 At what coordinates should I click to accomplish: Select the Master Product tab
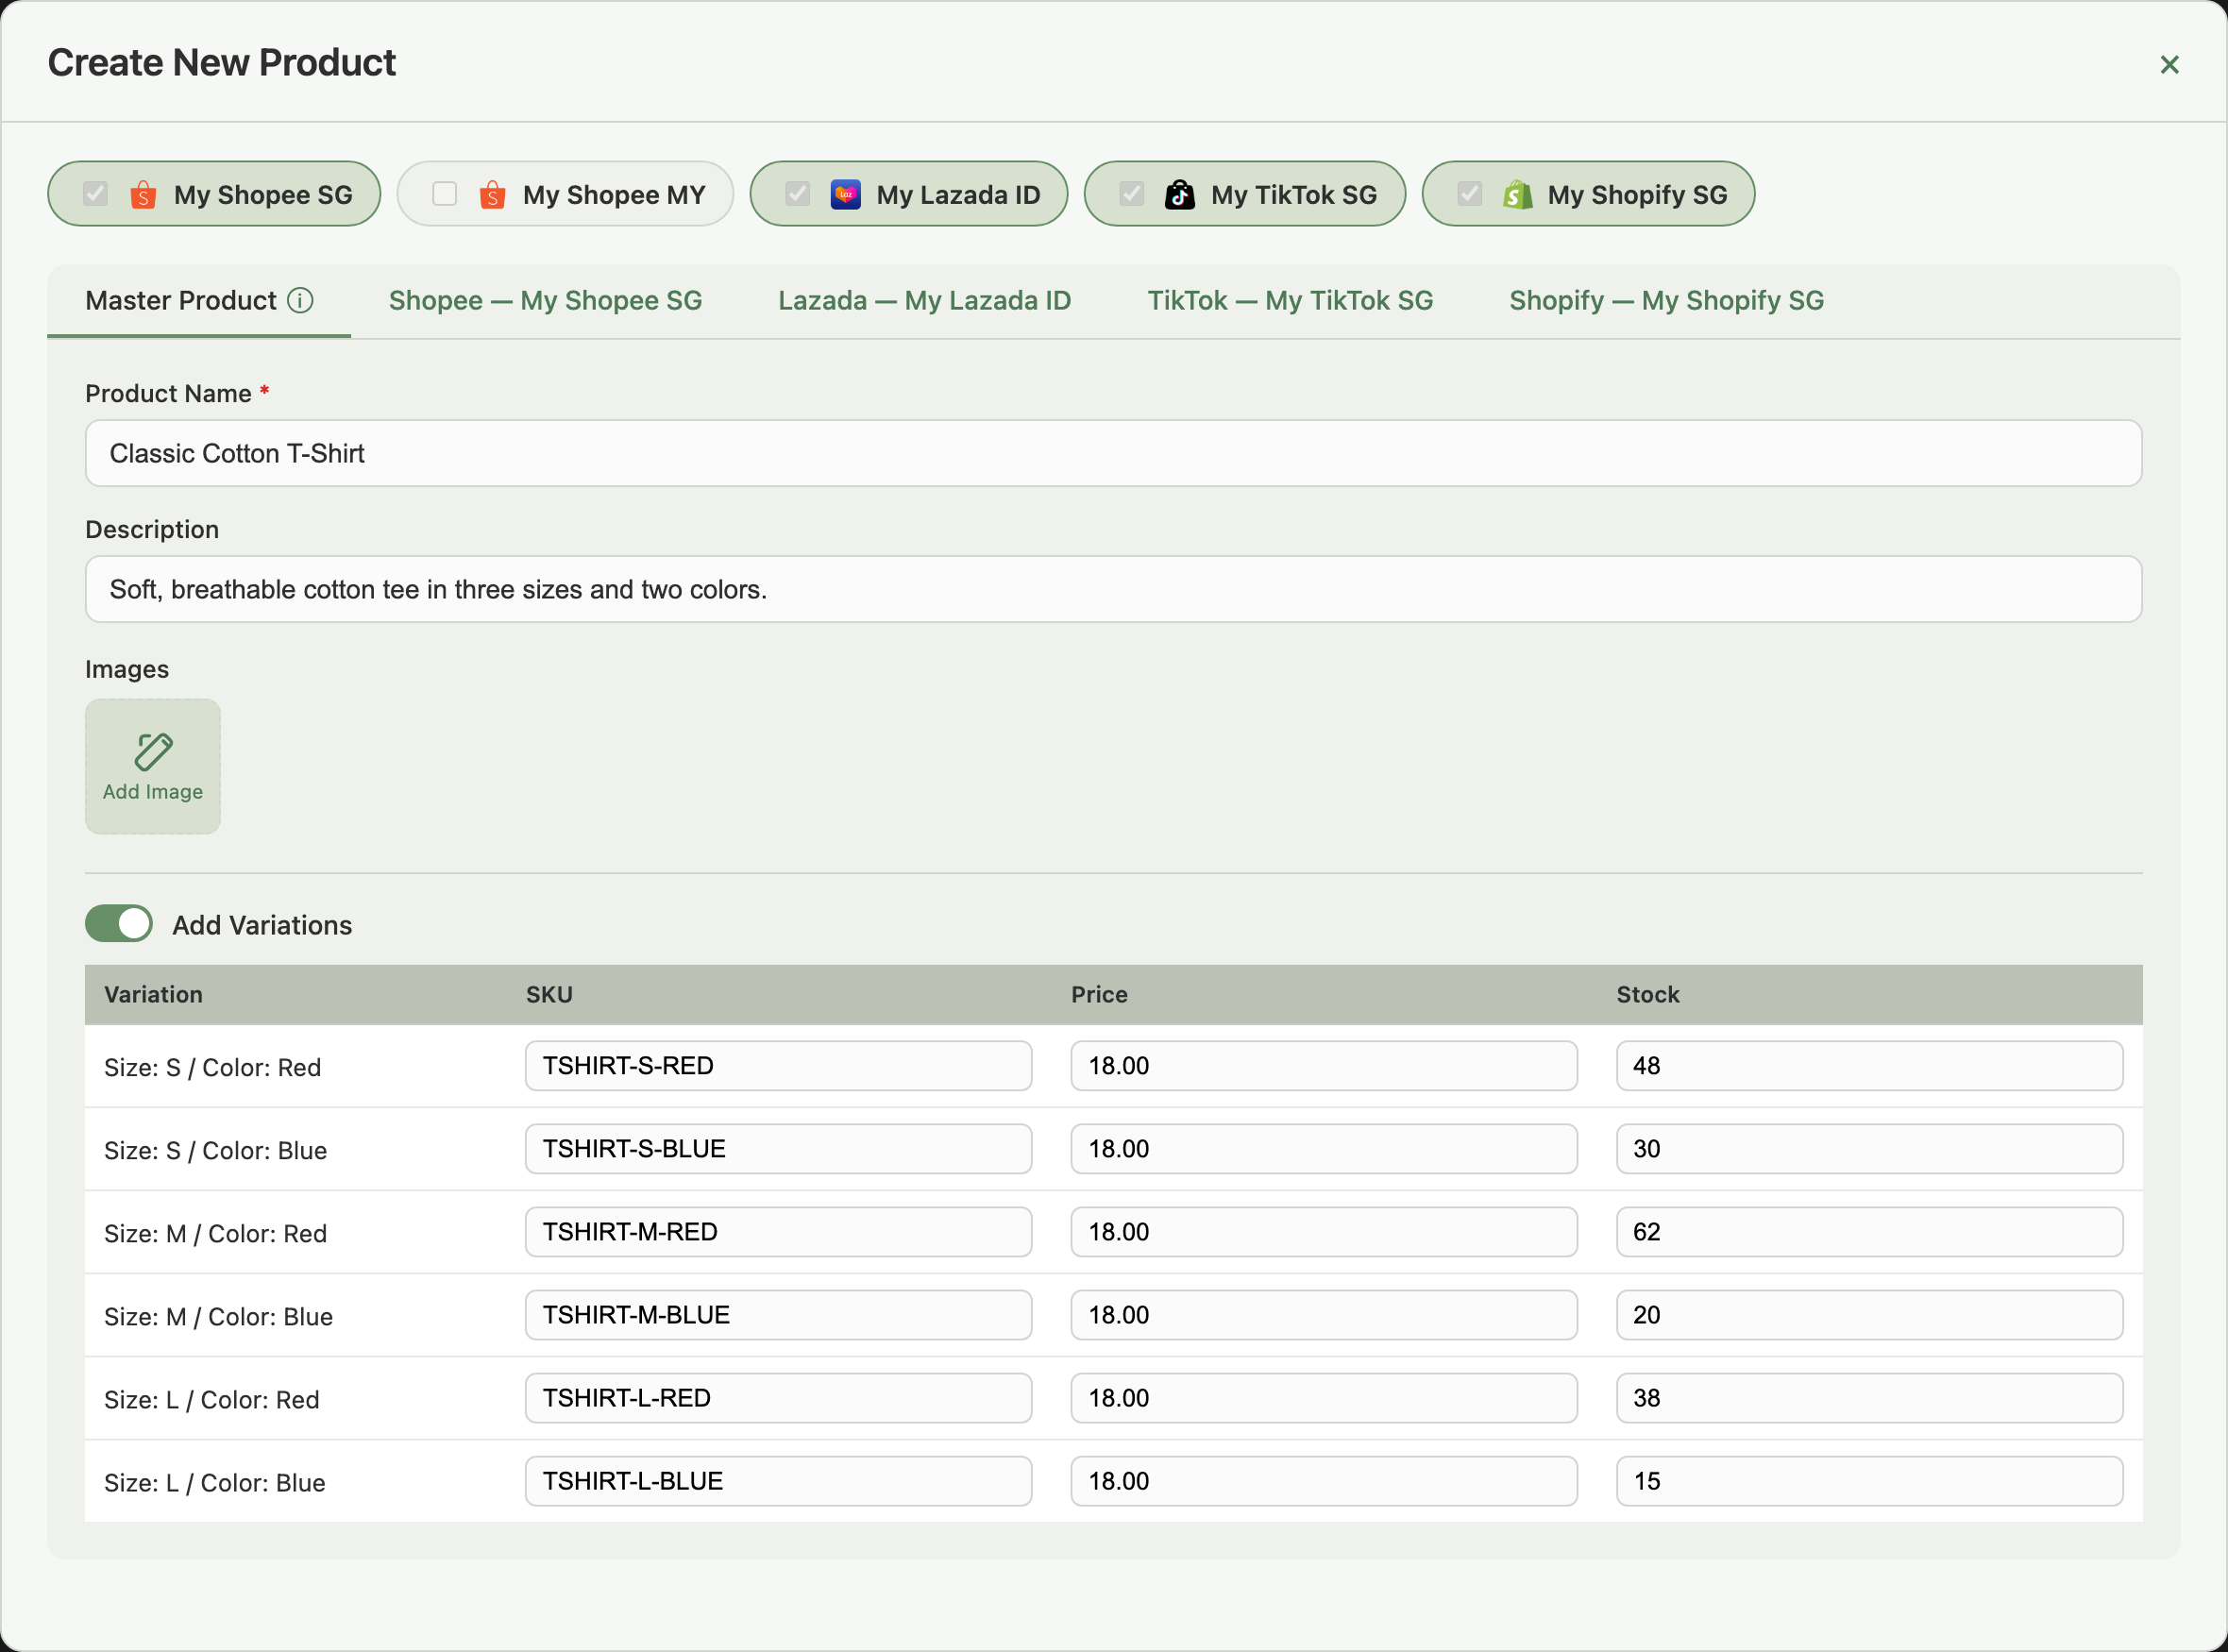199,301
